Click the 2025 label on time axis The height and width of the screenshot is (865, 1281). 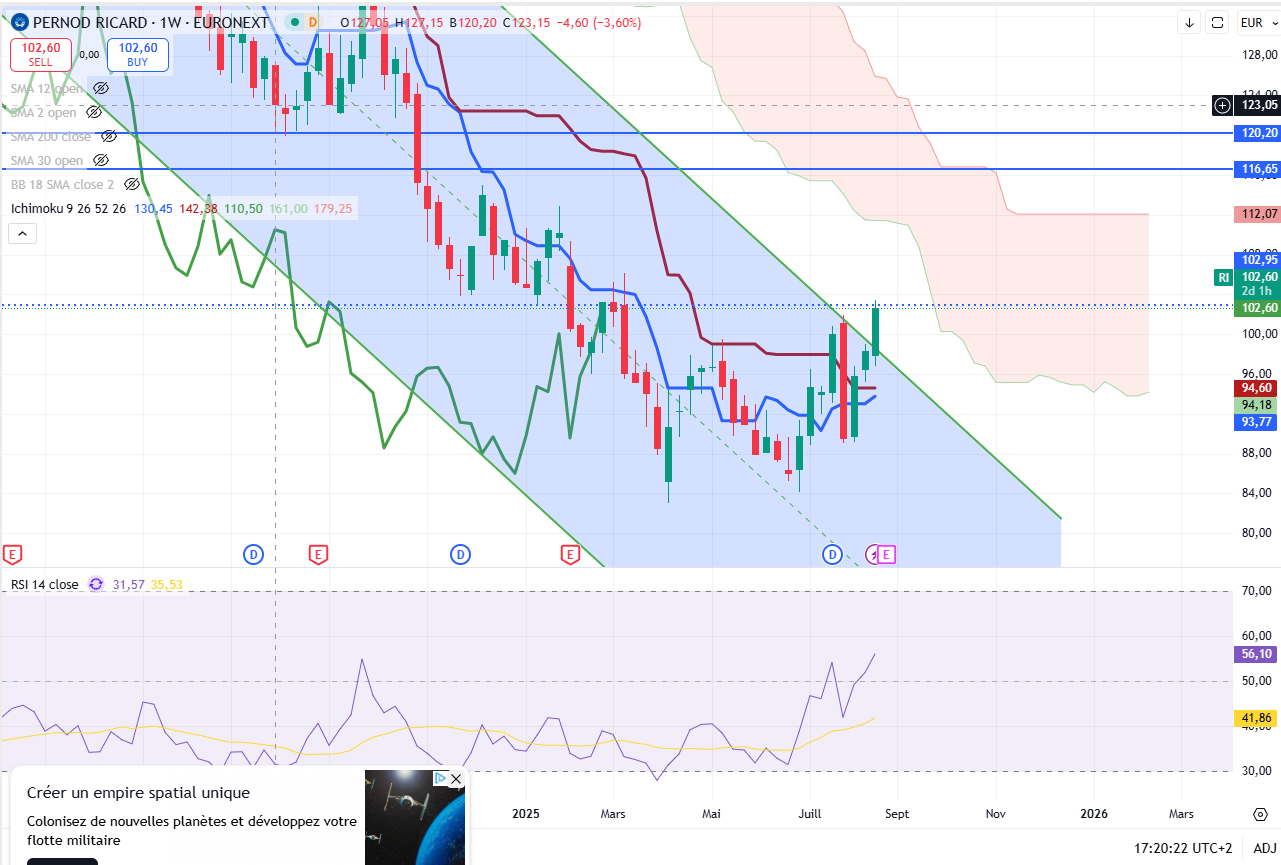[525, 814]
